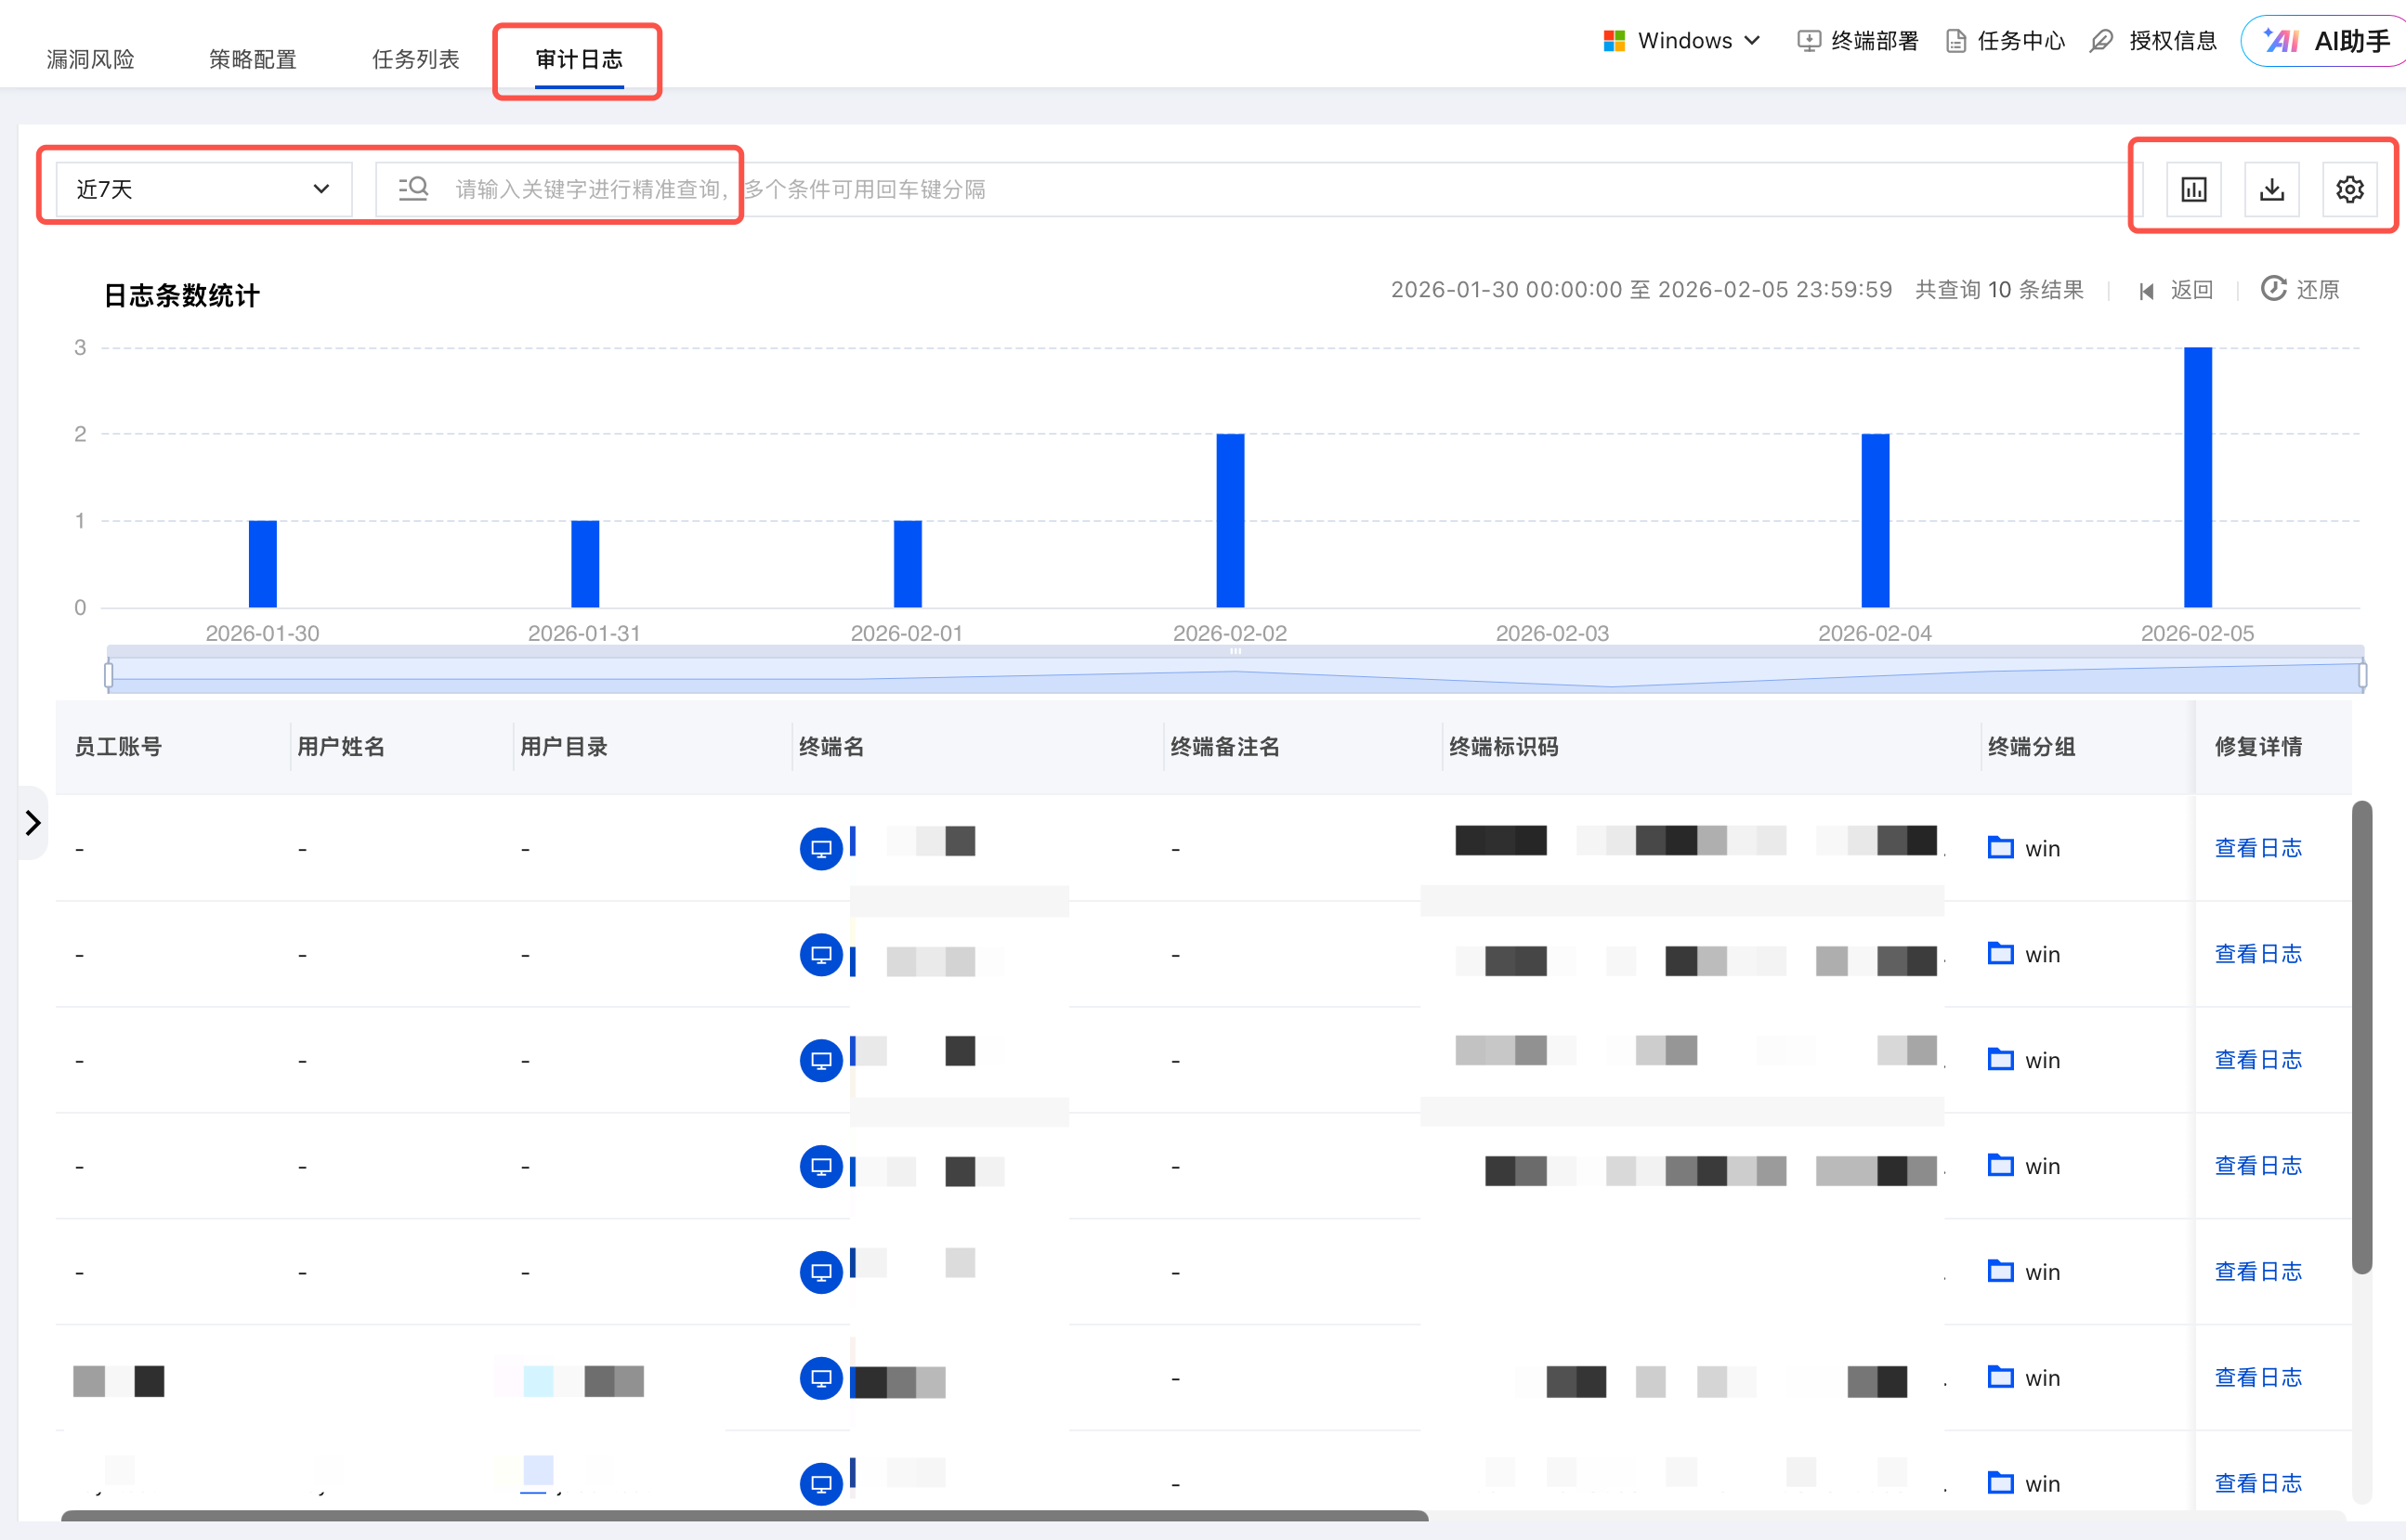Click 查看日志 link in the first row
Viewport: 2406px width, 1540px height.
click(x=2257, y=848)
